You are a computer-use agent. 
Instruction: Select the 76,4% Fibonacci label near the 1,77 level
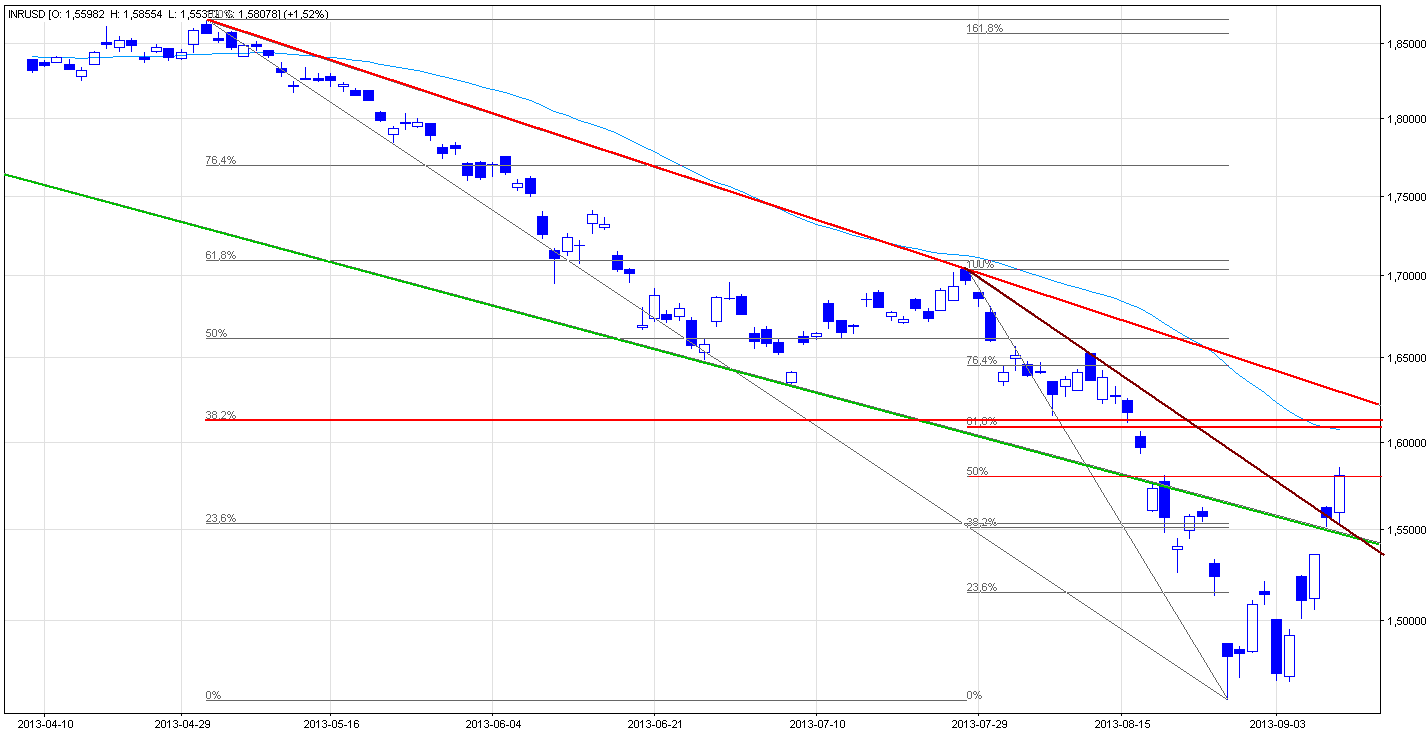(220, 160)
